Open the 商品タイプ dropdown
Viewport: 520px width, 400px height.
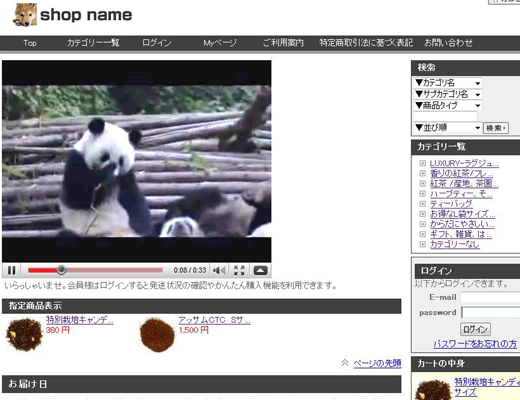448,106
